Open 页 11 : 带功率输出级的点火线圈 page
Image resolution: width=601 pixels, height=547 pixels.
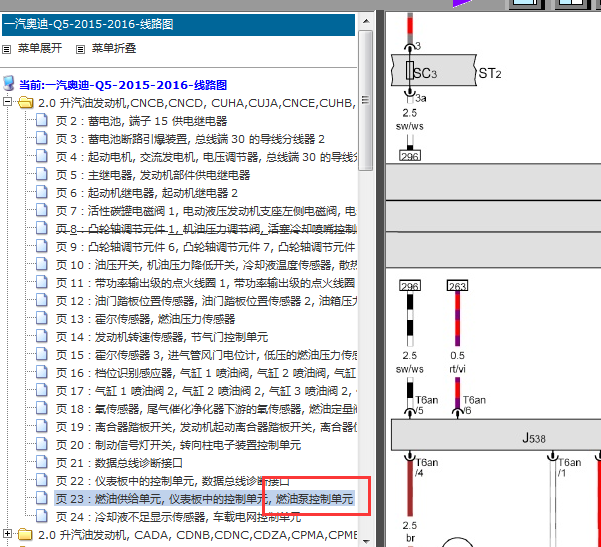(206, 283)
